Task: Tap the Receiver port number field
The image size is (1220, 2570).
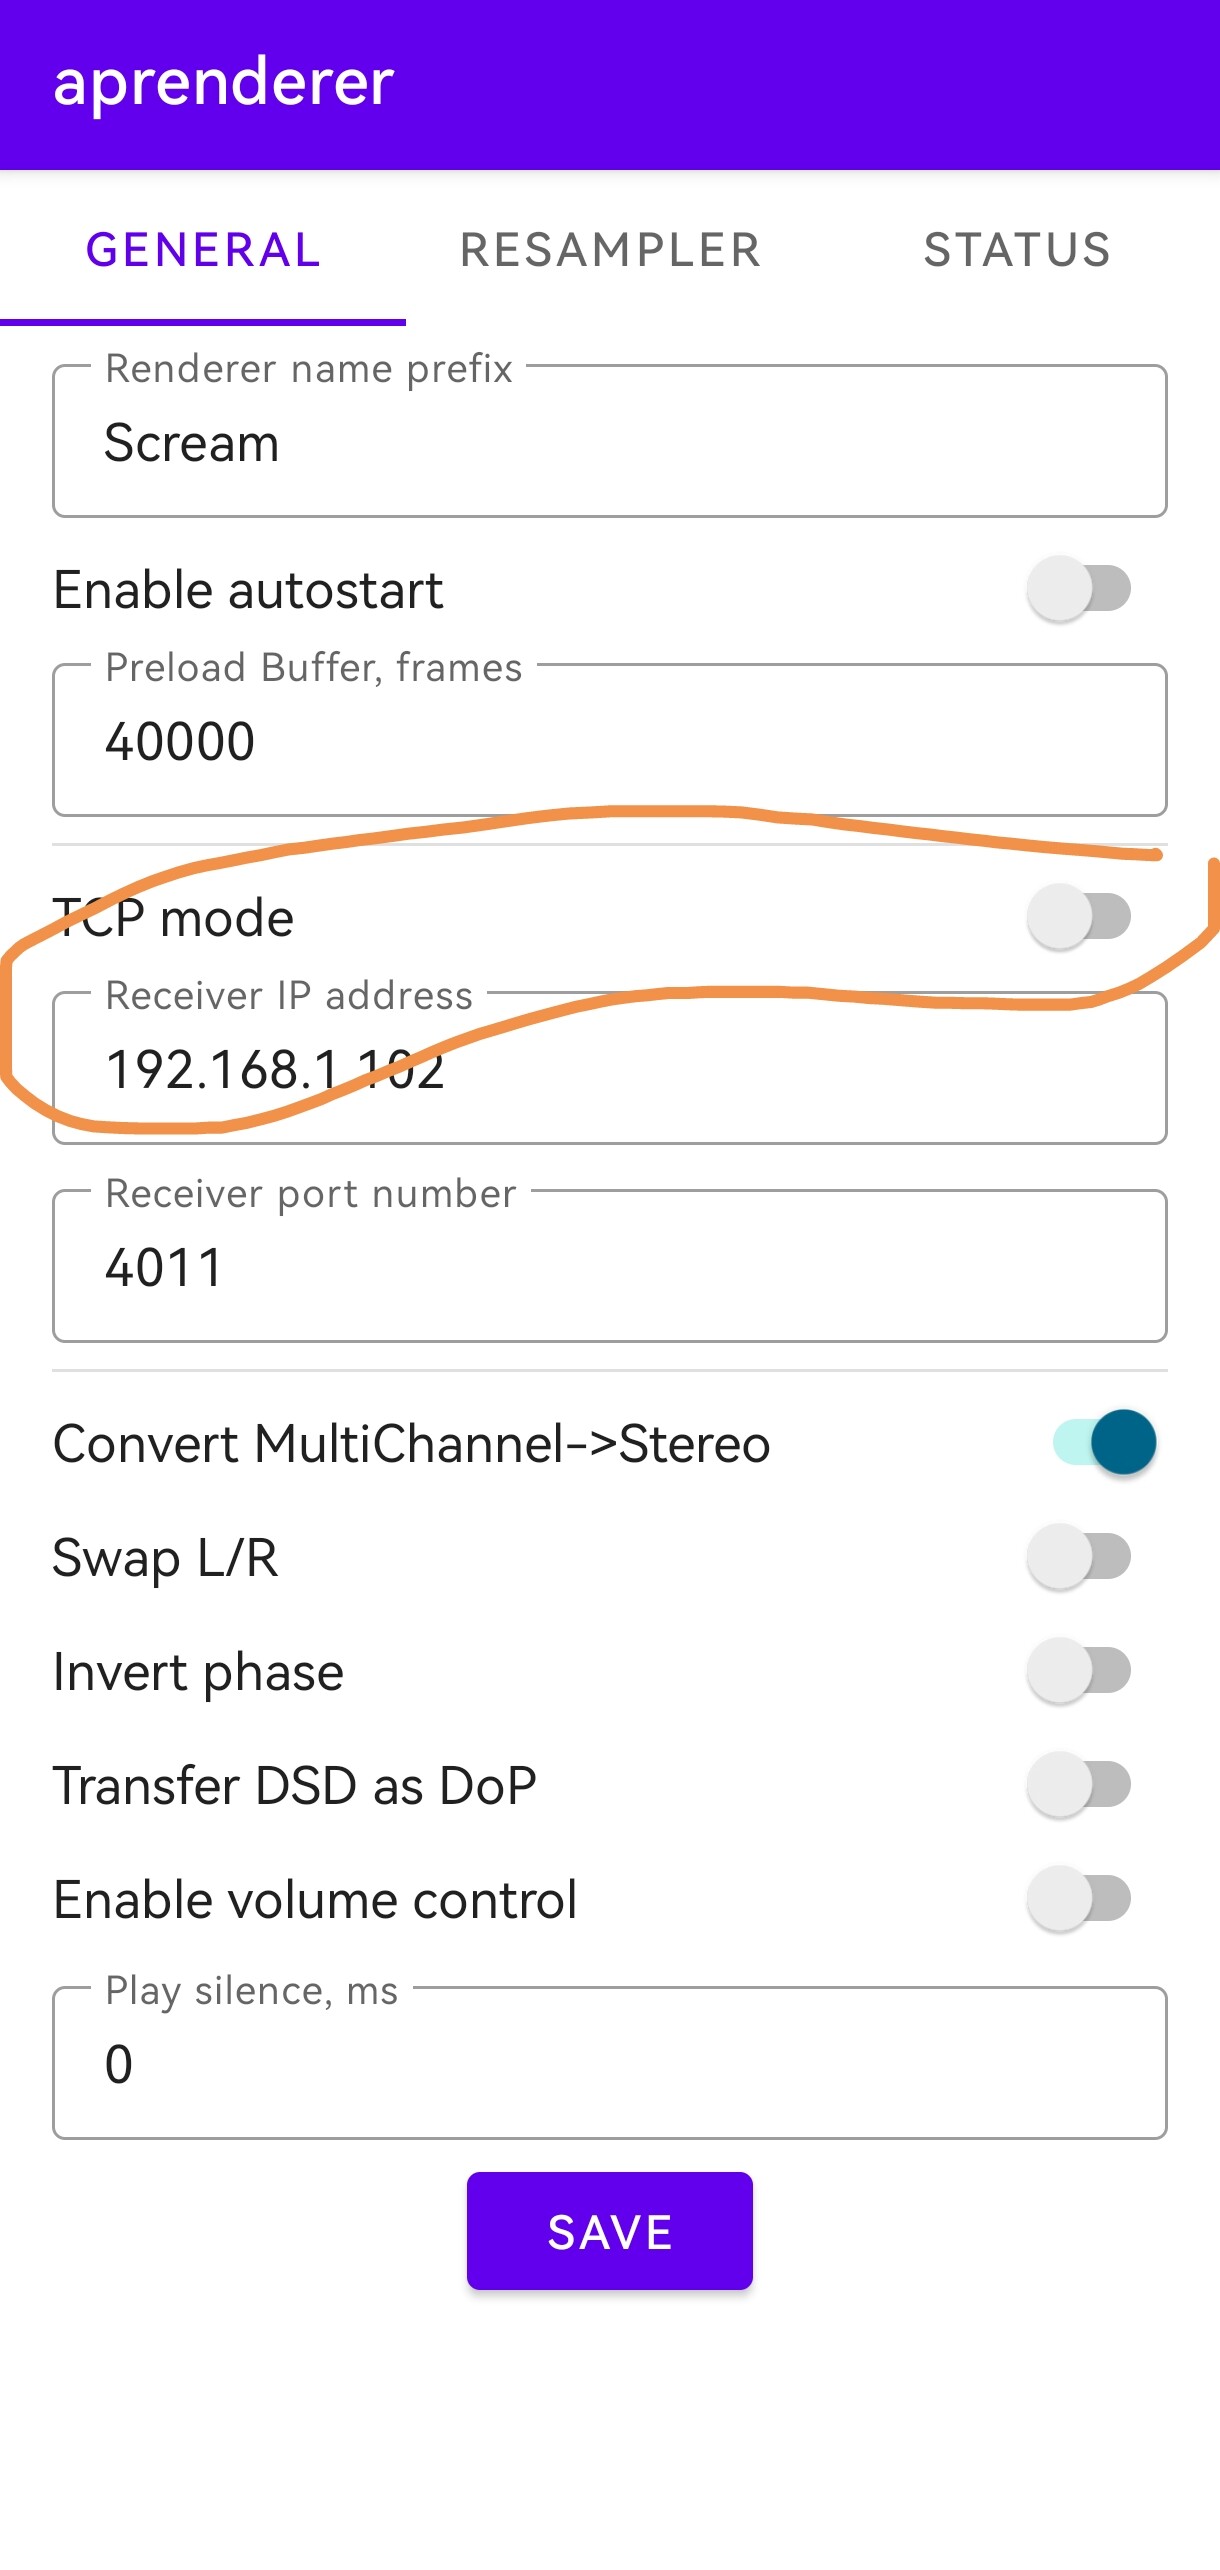Action: (x=610, y=1267)
